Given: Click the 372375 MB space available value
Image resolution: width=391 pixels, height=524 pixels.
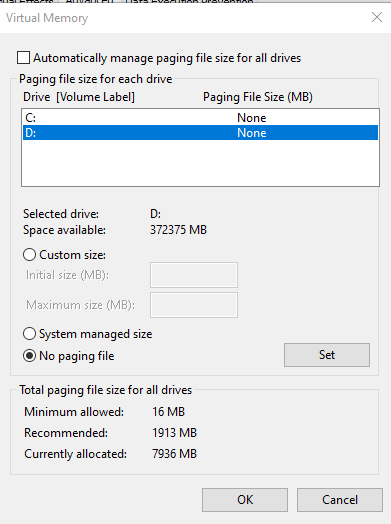Looking at the screenshot, I should pos(178,230).
